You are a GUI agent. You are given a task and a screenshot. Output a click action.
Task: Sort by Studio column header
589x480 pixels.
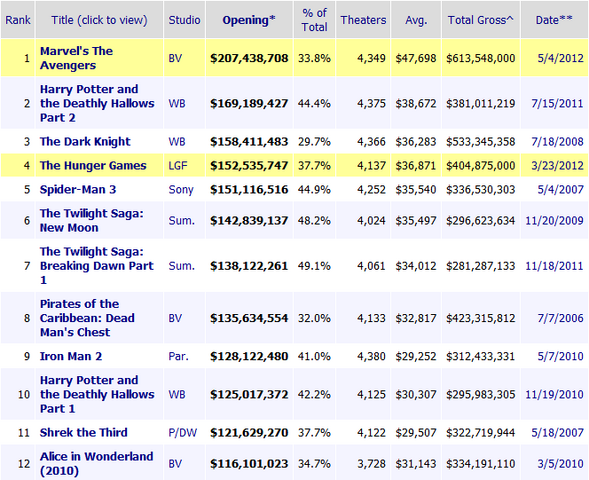pos(184,20)
